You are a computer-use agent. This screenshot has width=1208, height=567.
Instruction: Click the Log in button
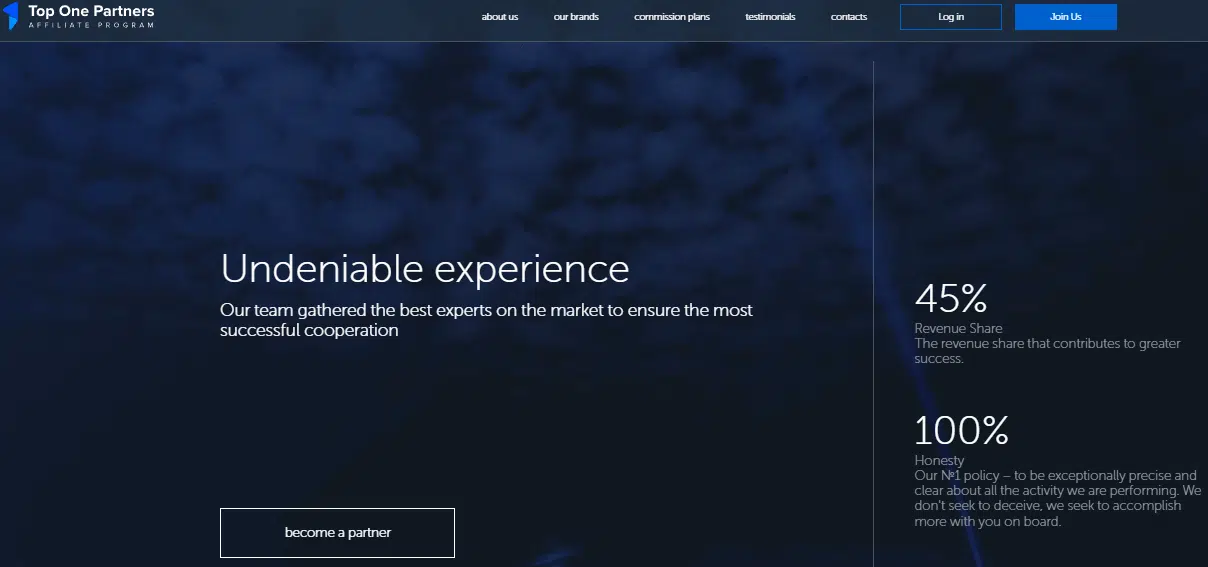pos(951,17)
